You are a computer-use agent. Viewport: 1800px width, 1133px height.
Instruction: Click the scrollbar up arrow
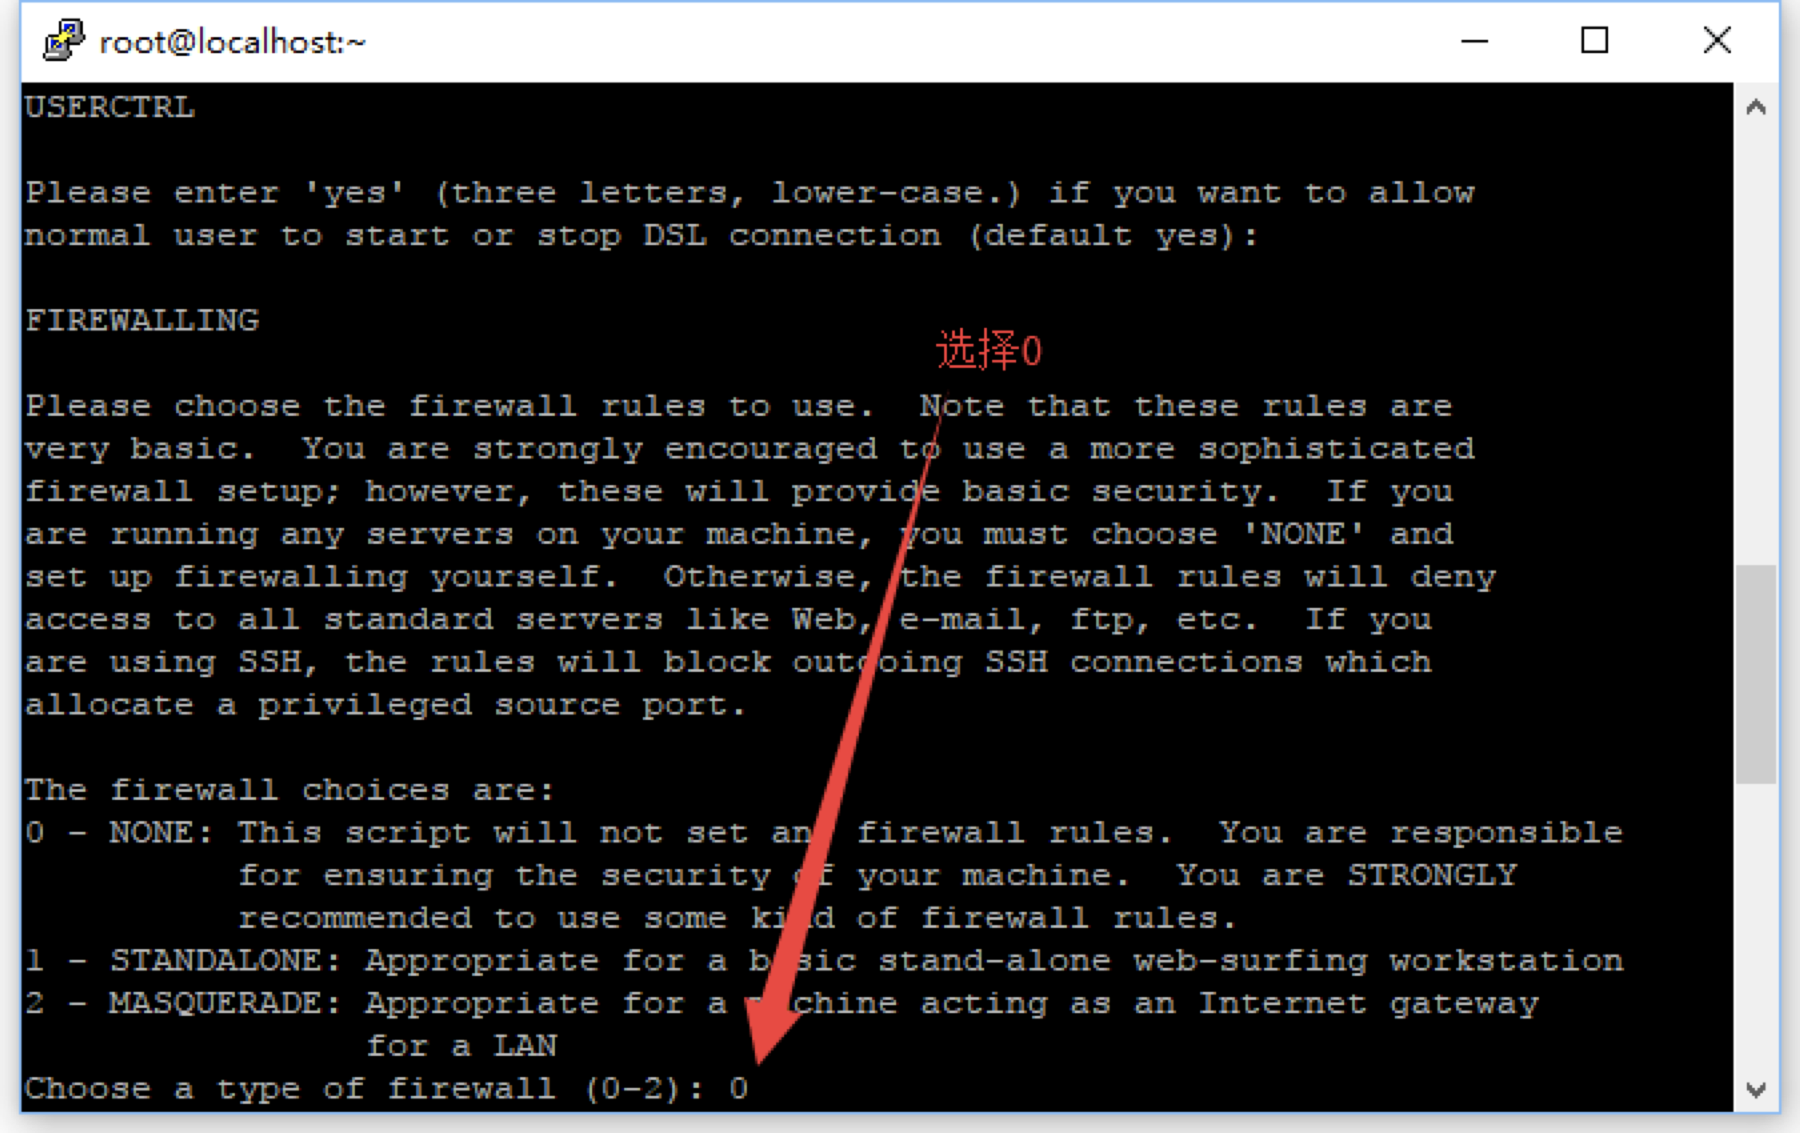1755,107
